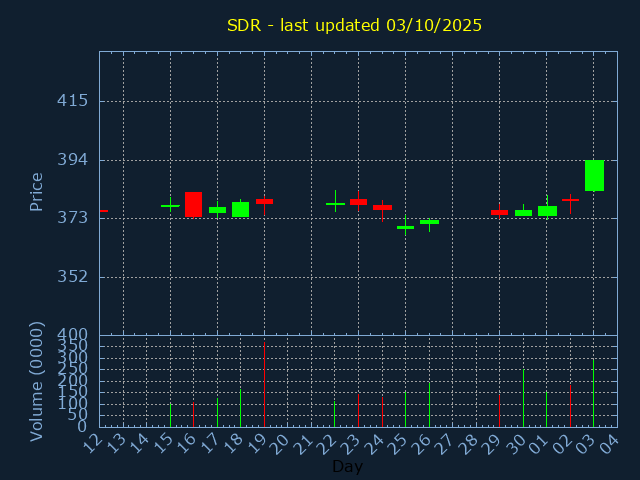Select the green candlestick on day 18
Screen dimensions: 640x480
[x=240, y=209]
